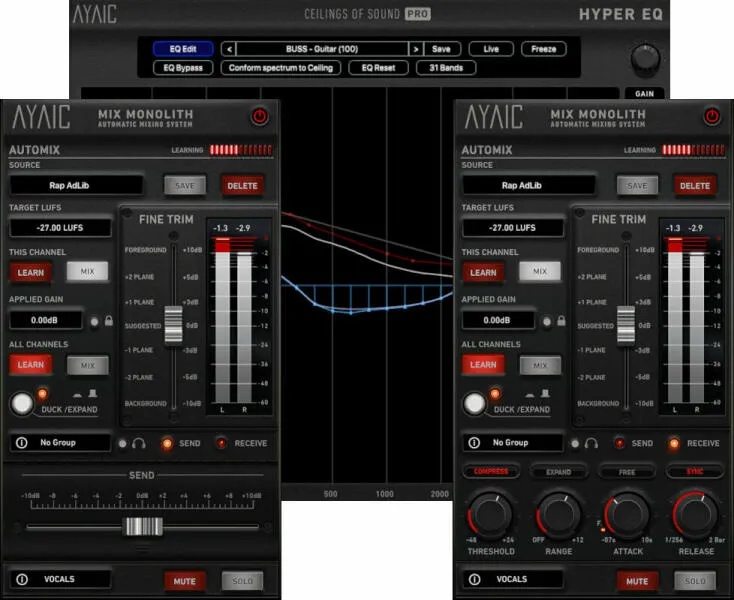Toggle the RECEIVE LED in left Mix Monolith

pyautogui.click(x=221, y=443)
